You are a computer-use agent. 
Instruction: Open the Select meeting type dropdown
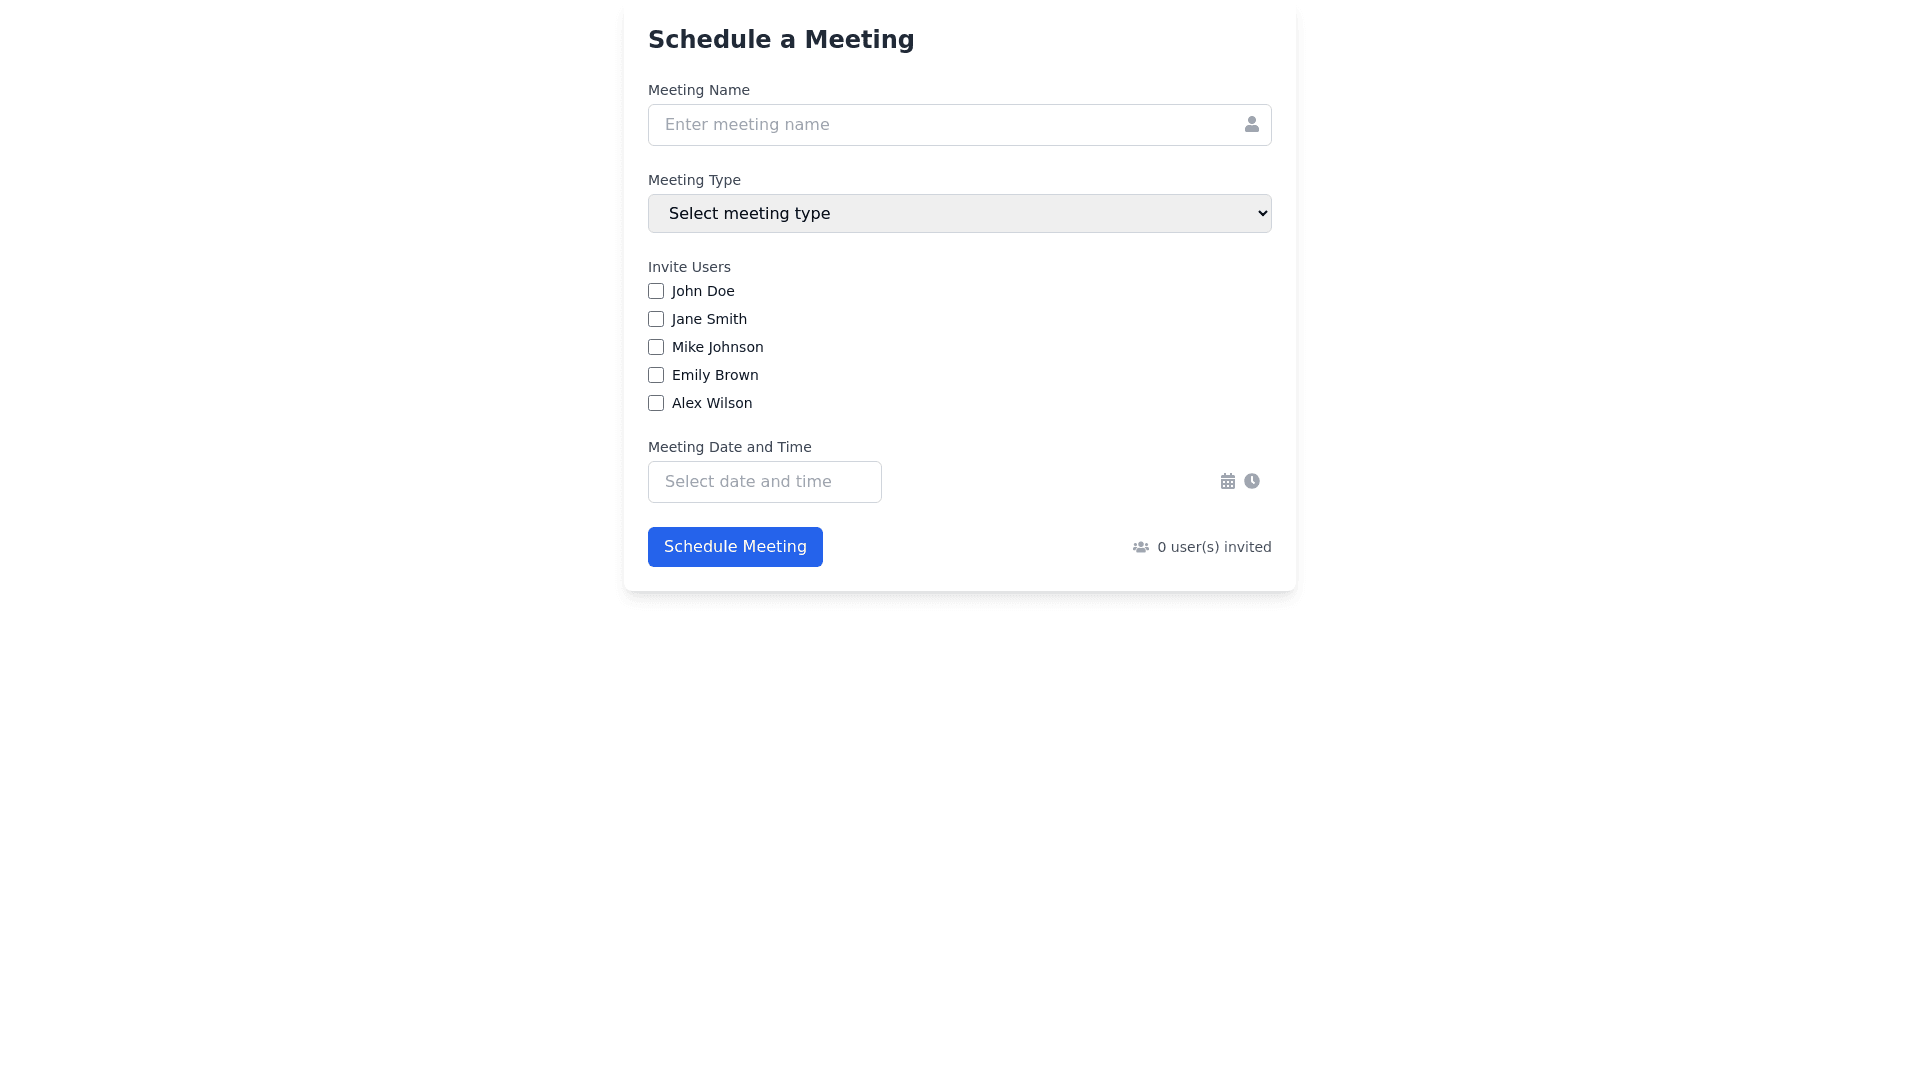pos(959,214)
